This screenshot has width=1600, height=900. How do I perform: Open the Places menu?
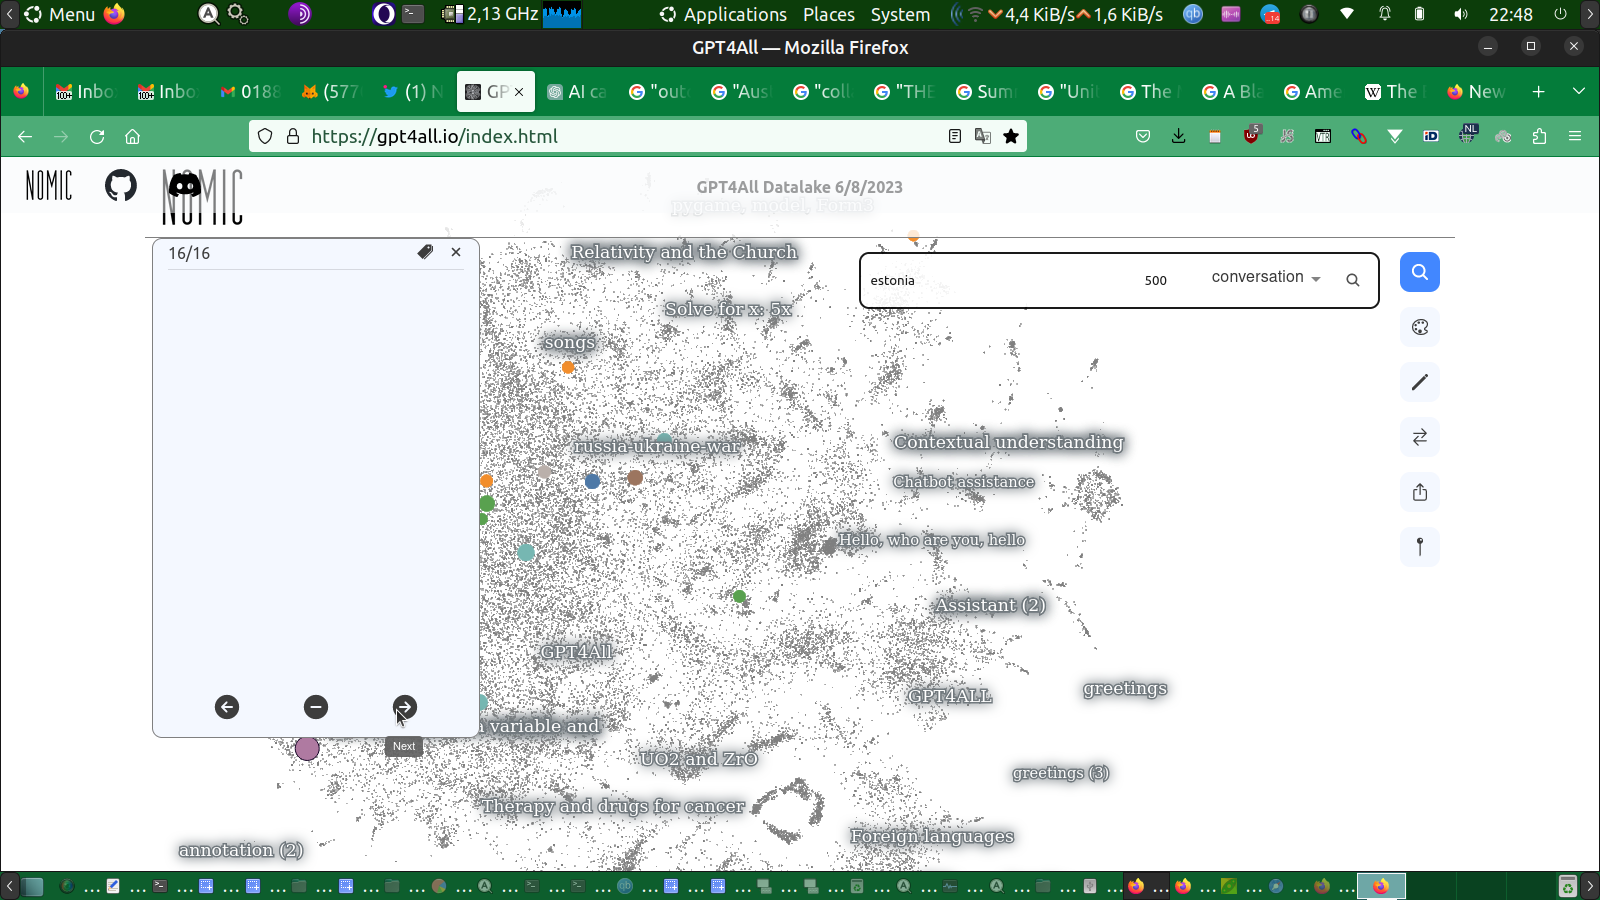coord(829,14)
